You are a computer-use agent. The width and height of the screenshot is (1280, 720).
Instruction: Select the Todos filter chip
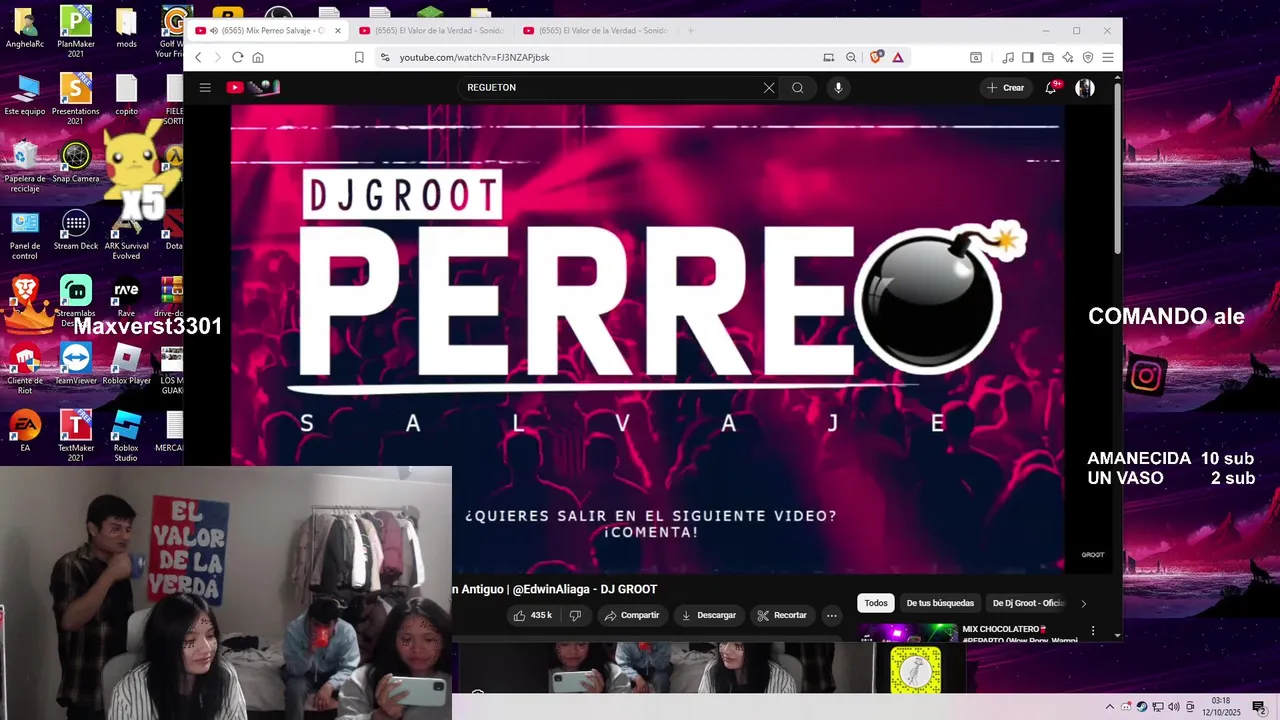[876, 603]
